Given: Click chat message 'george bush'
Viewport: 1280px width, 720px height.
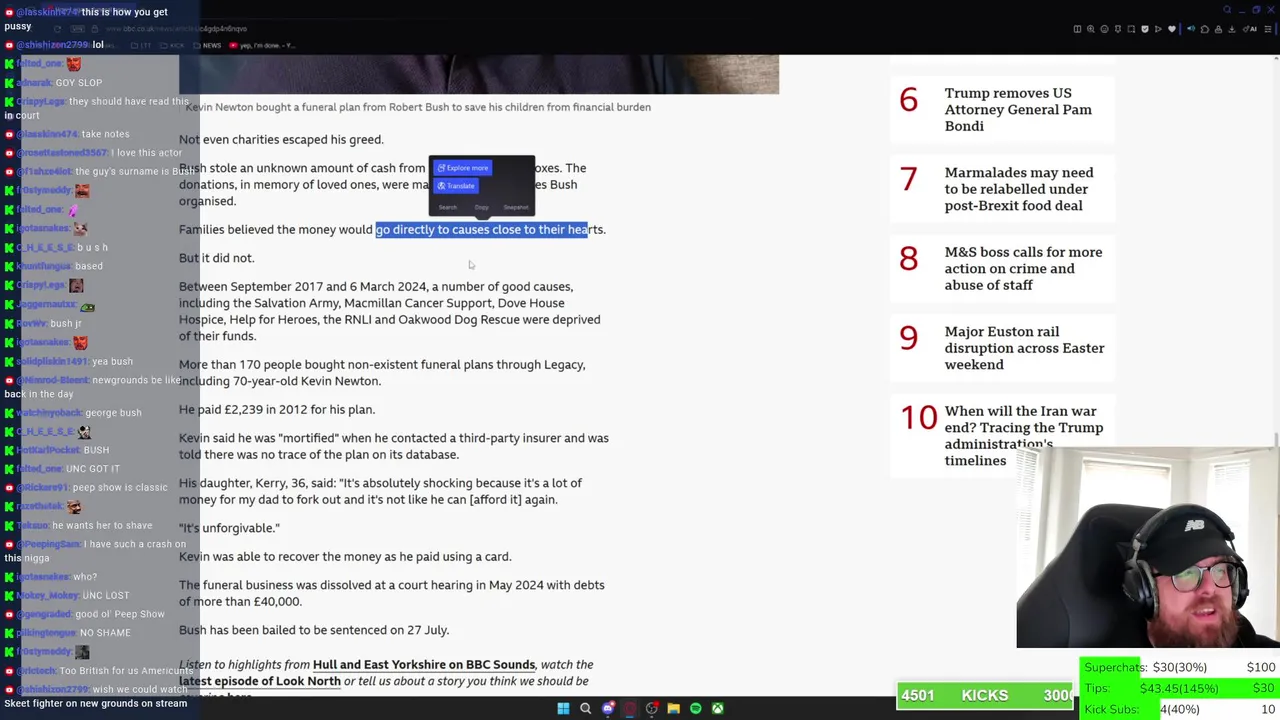Looking at the screenshot, I should [113, 413].
